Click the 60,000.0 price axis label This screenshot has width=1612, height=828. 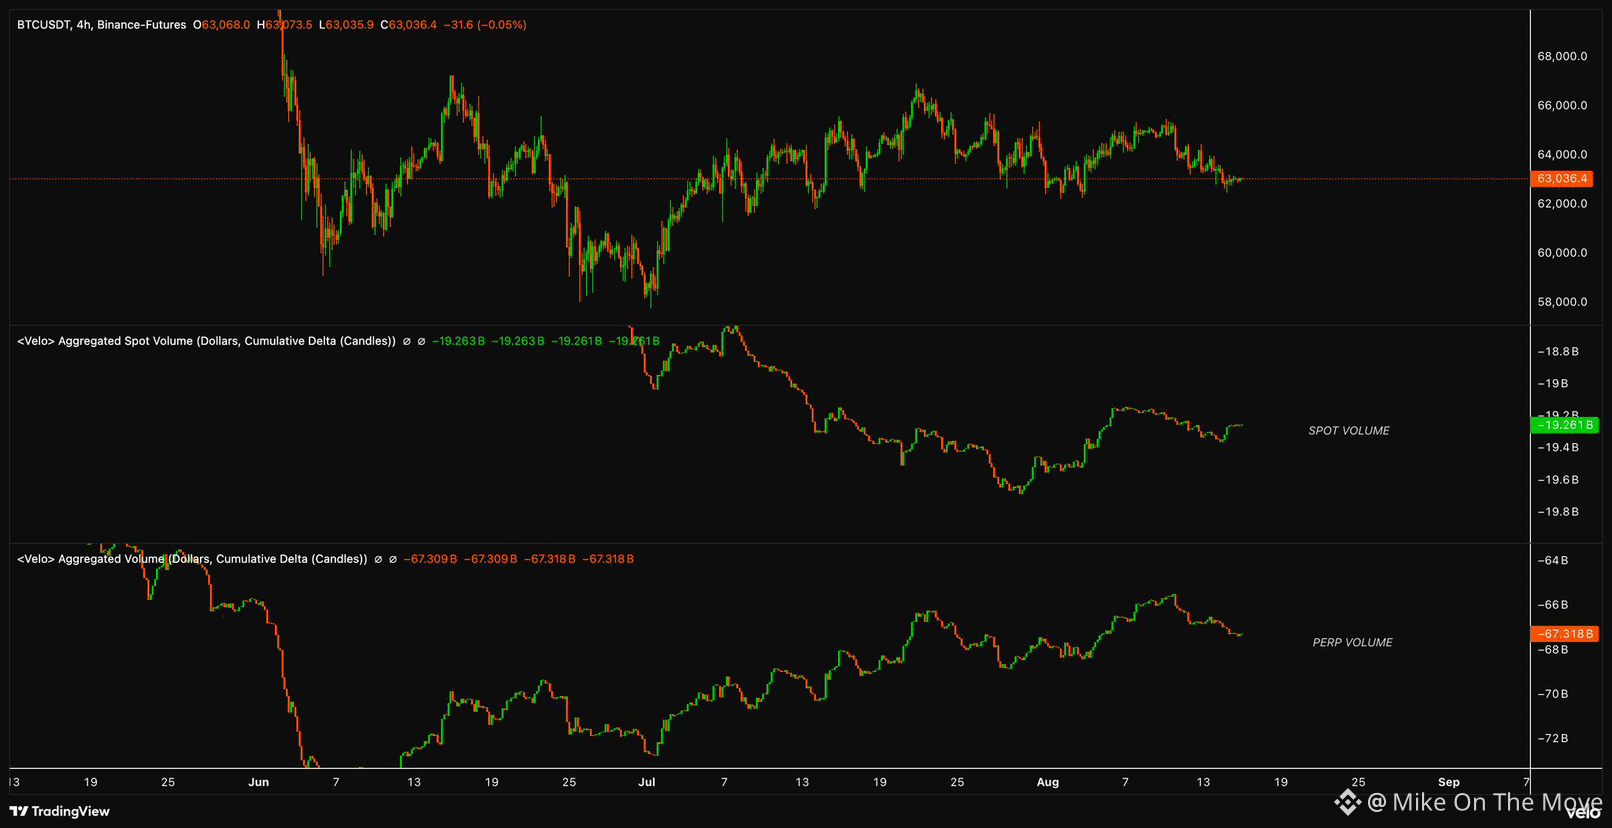tap(1562, 253)
